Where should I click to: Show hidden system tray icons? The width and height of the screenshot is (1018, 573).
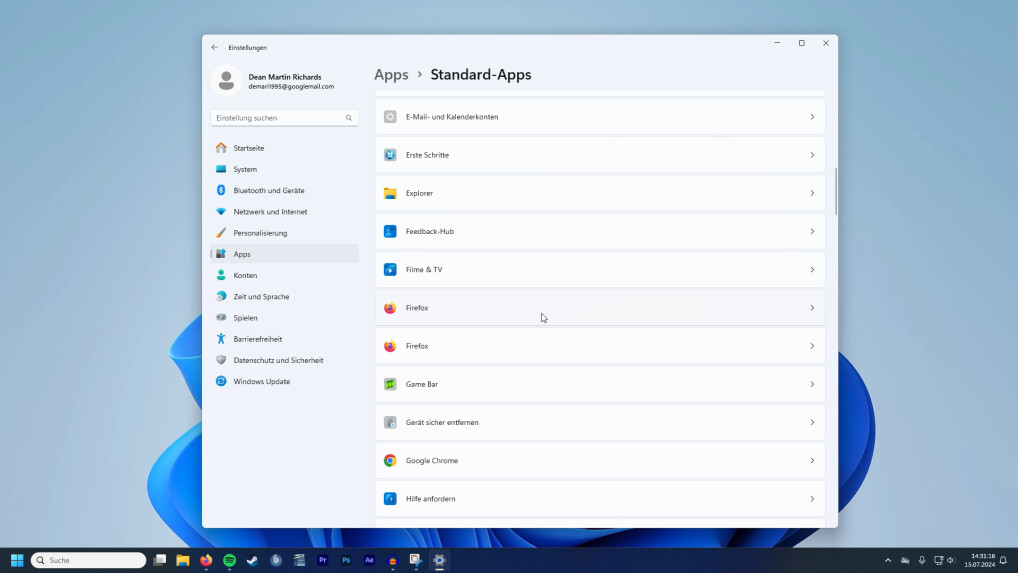(x=887, y=561)
